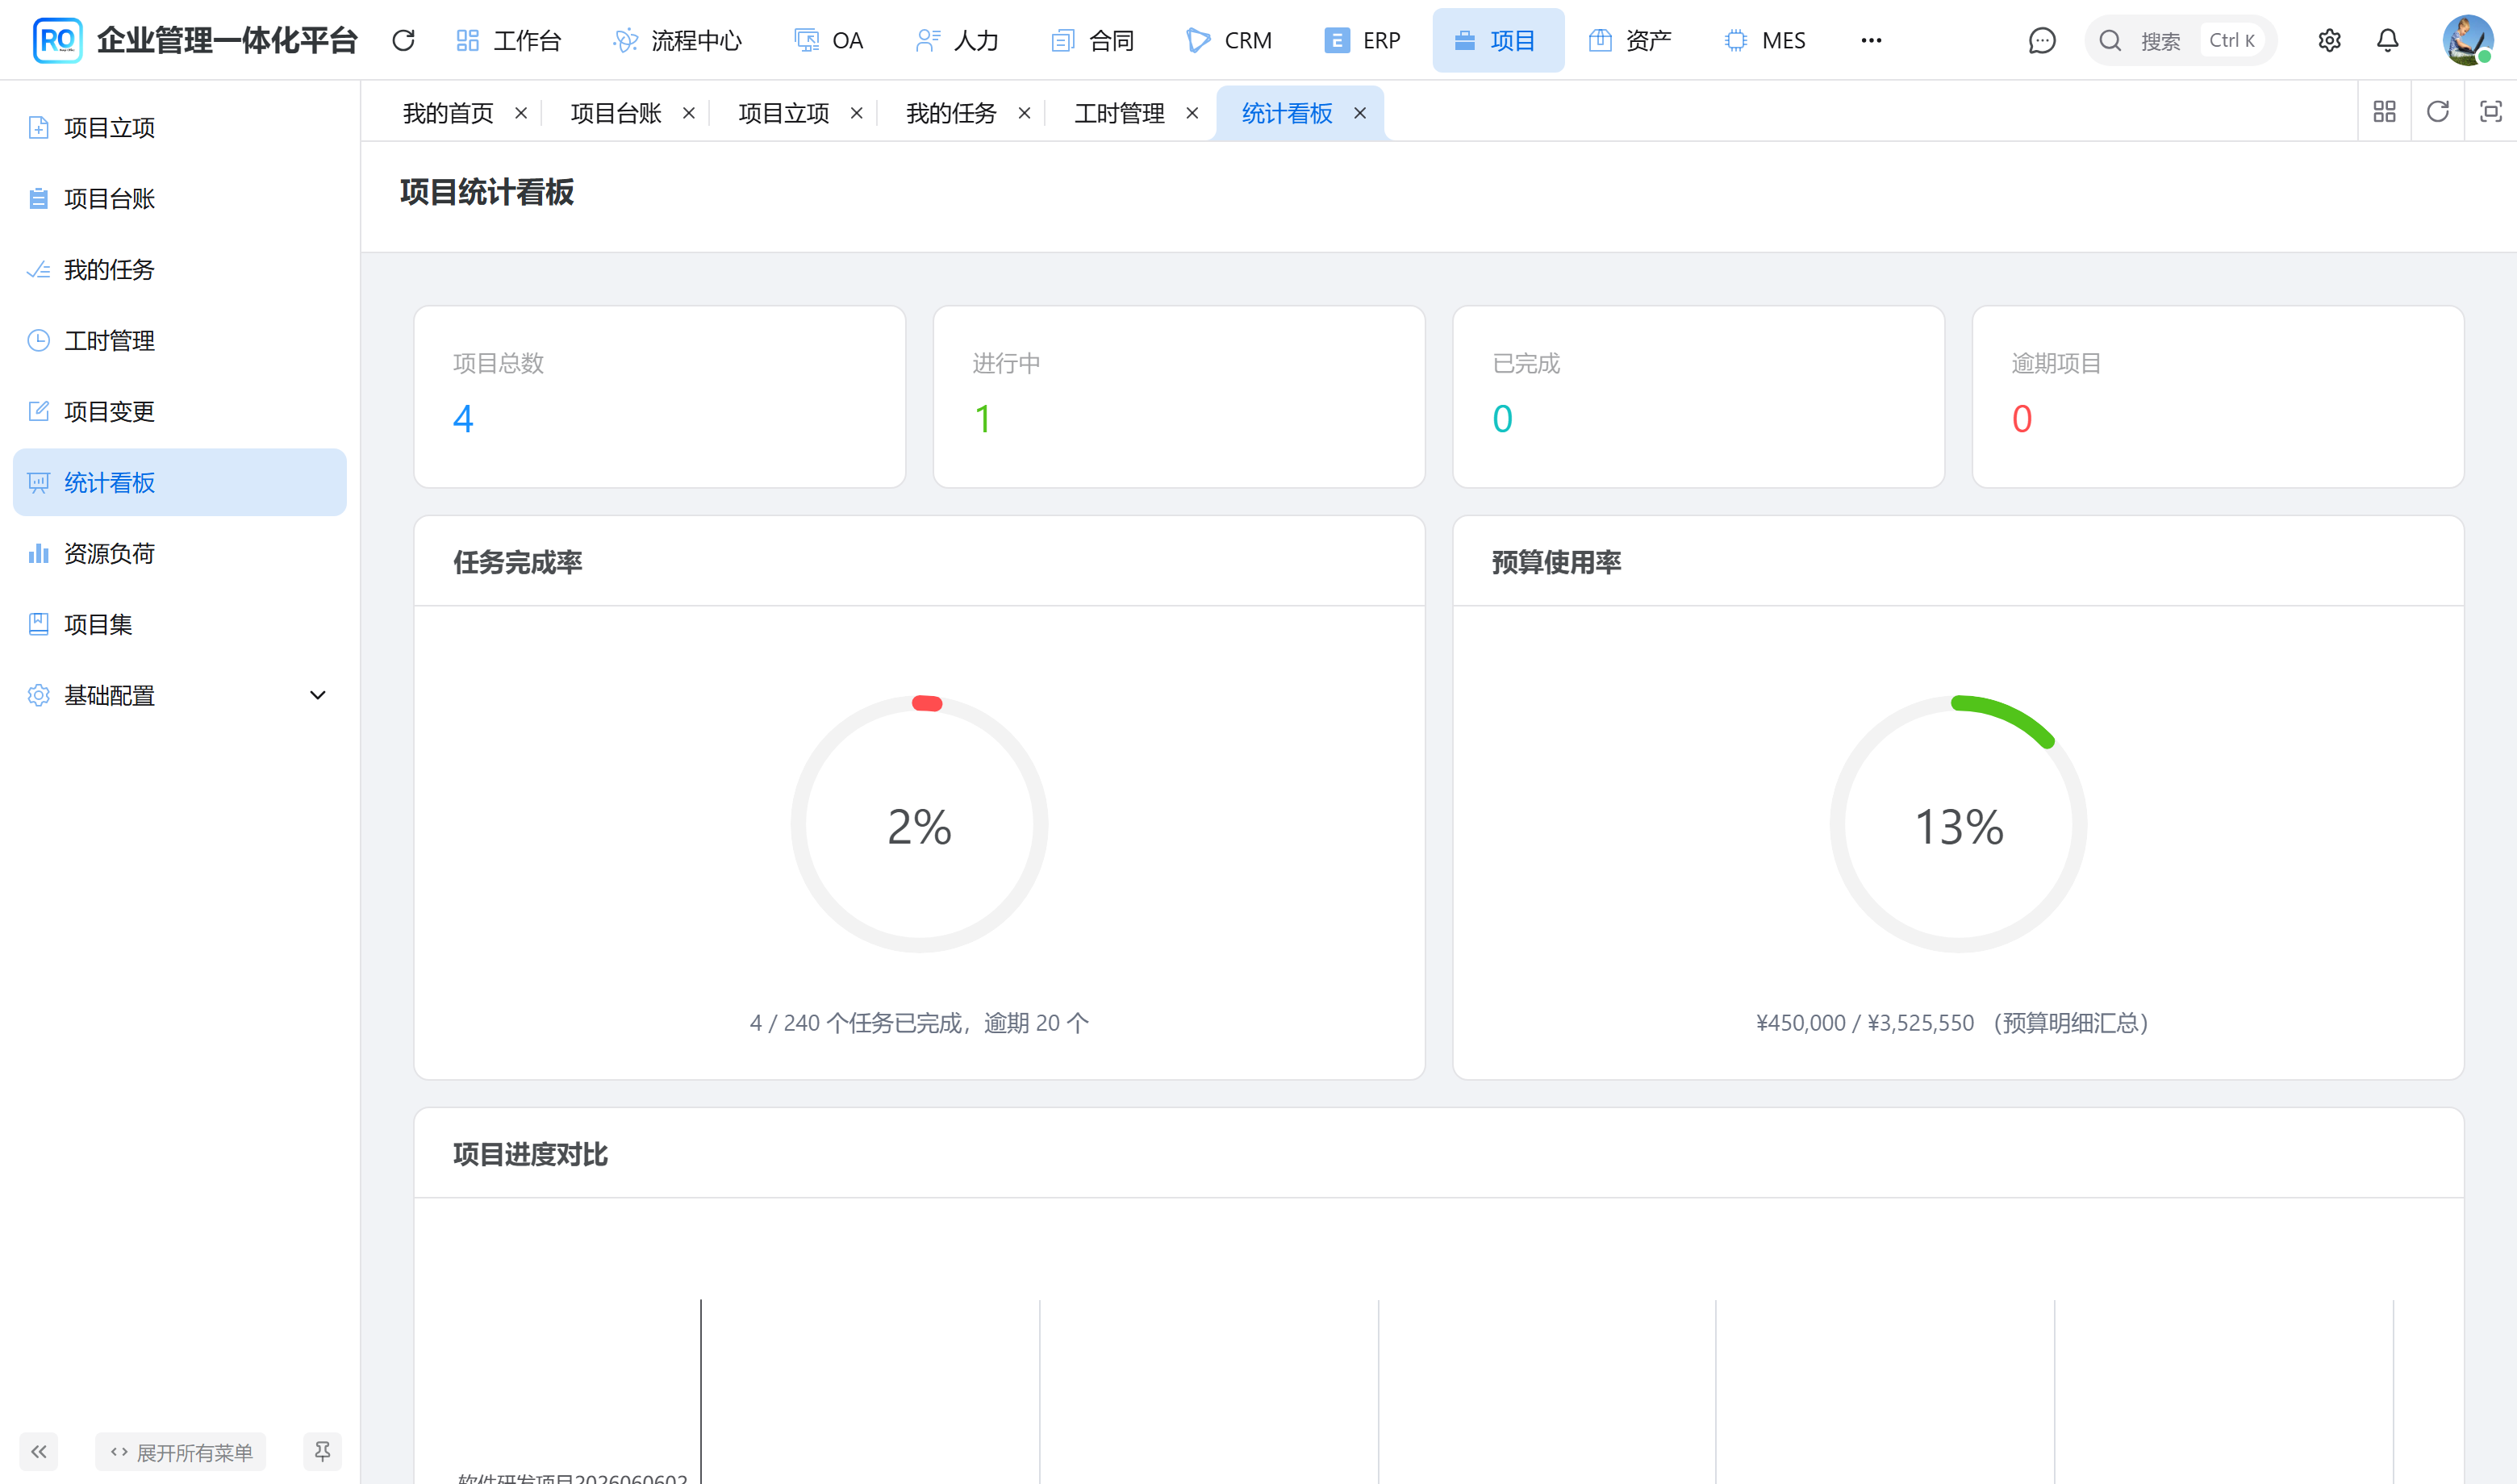Image resolution: width=2517 pixels, height=1484 pixels.
Task: Open 资源负荷 in the sidebar
Action: pyautogui.click(x=180, y=553)
